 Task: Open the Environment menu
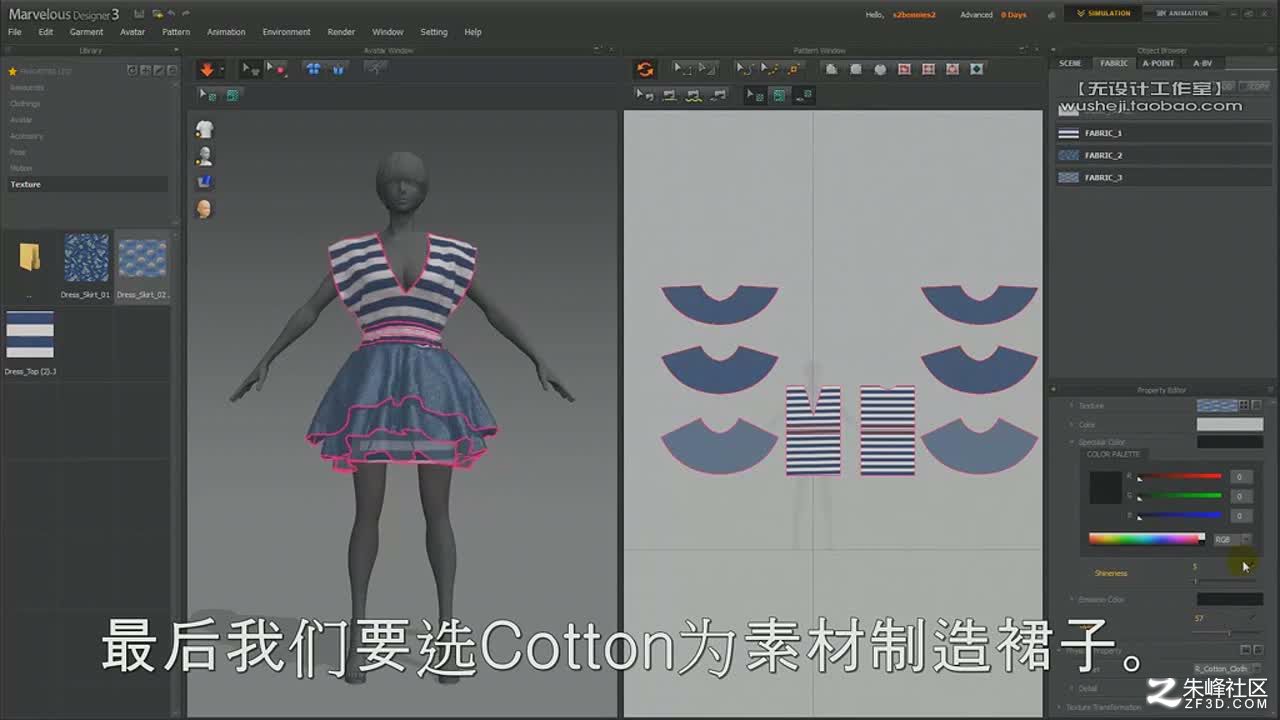click(x=286, y=32)
